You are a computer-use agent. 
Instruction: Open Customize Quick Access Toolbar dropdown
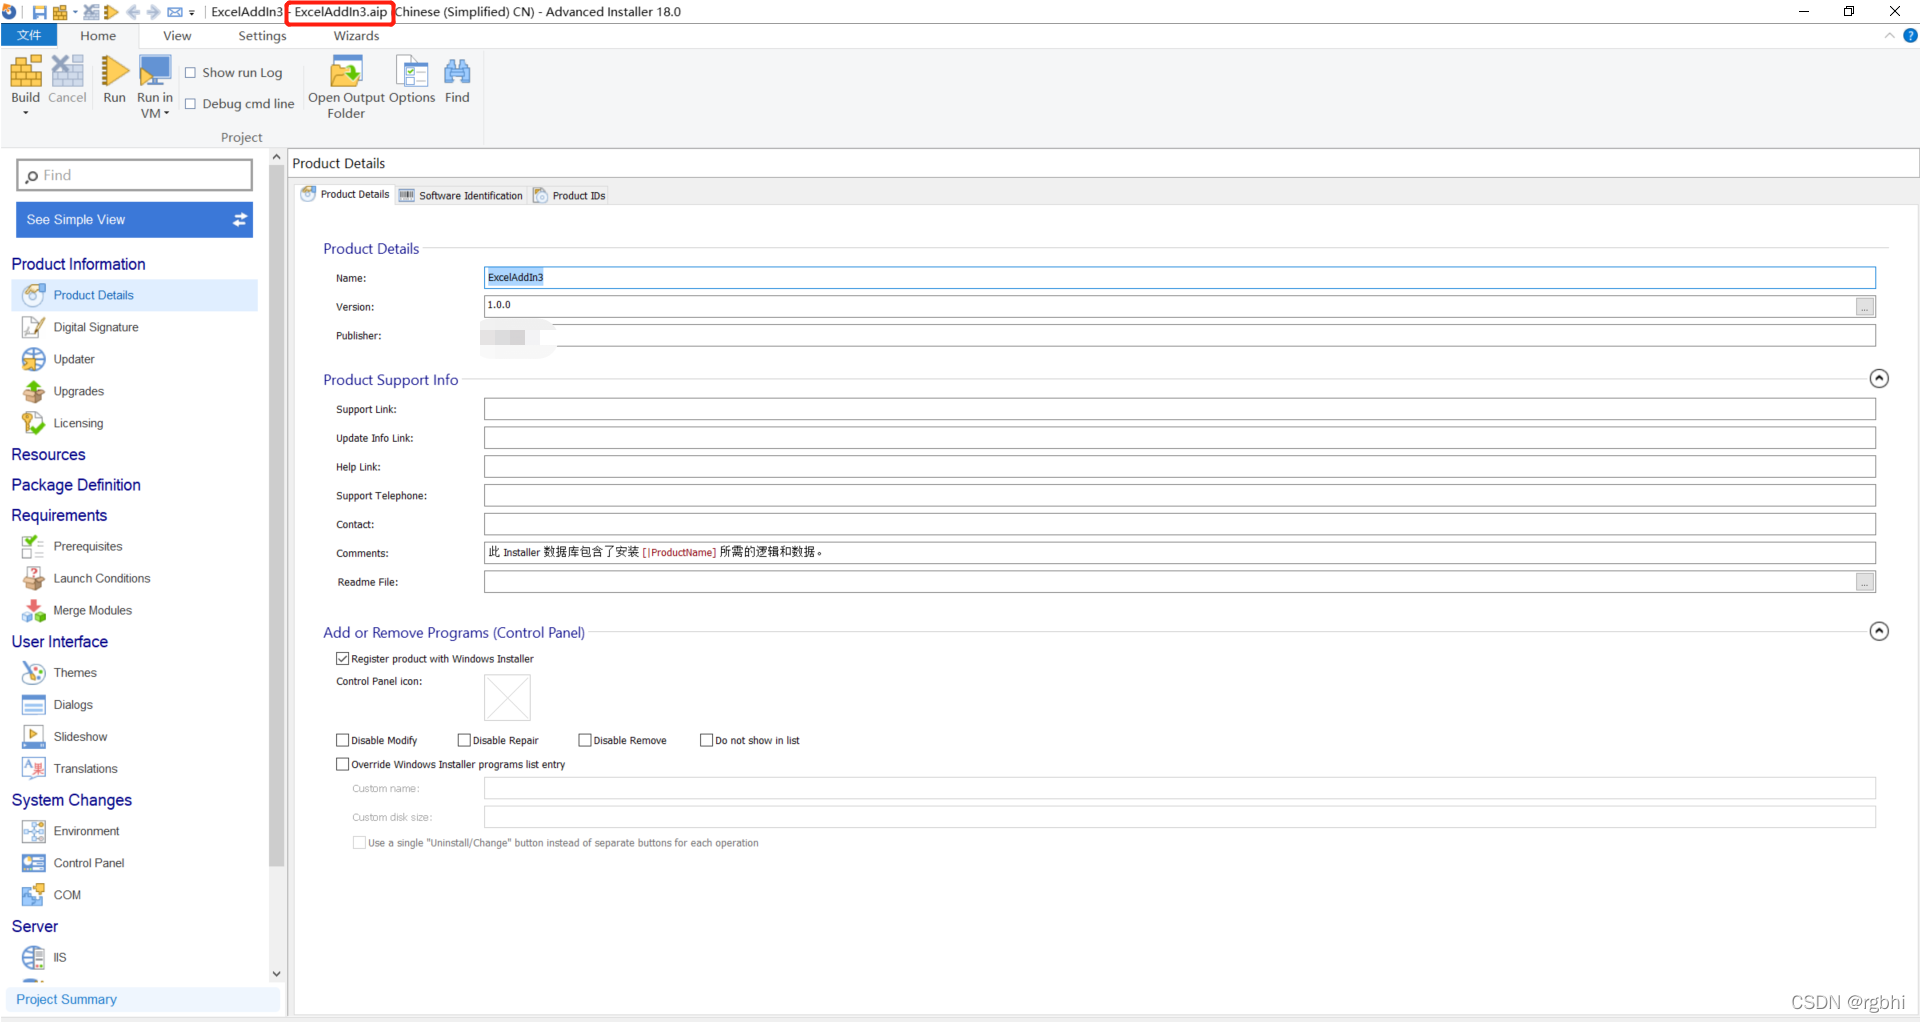(x=192, y=13)
